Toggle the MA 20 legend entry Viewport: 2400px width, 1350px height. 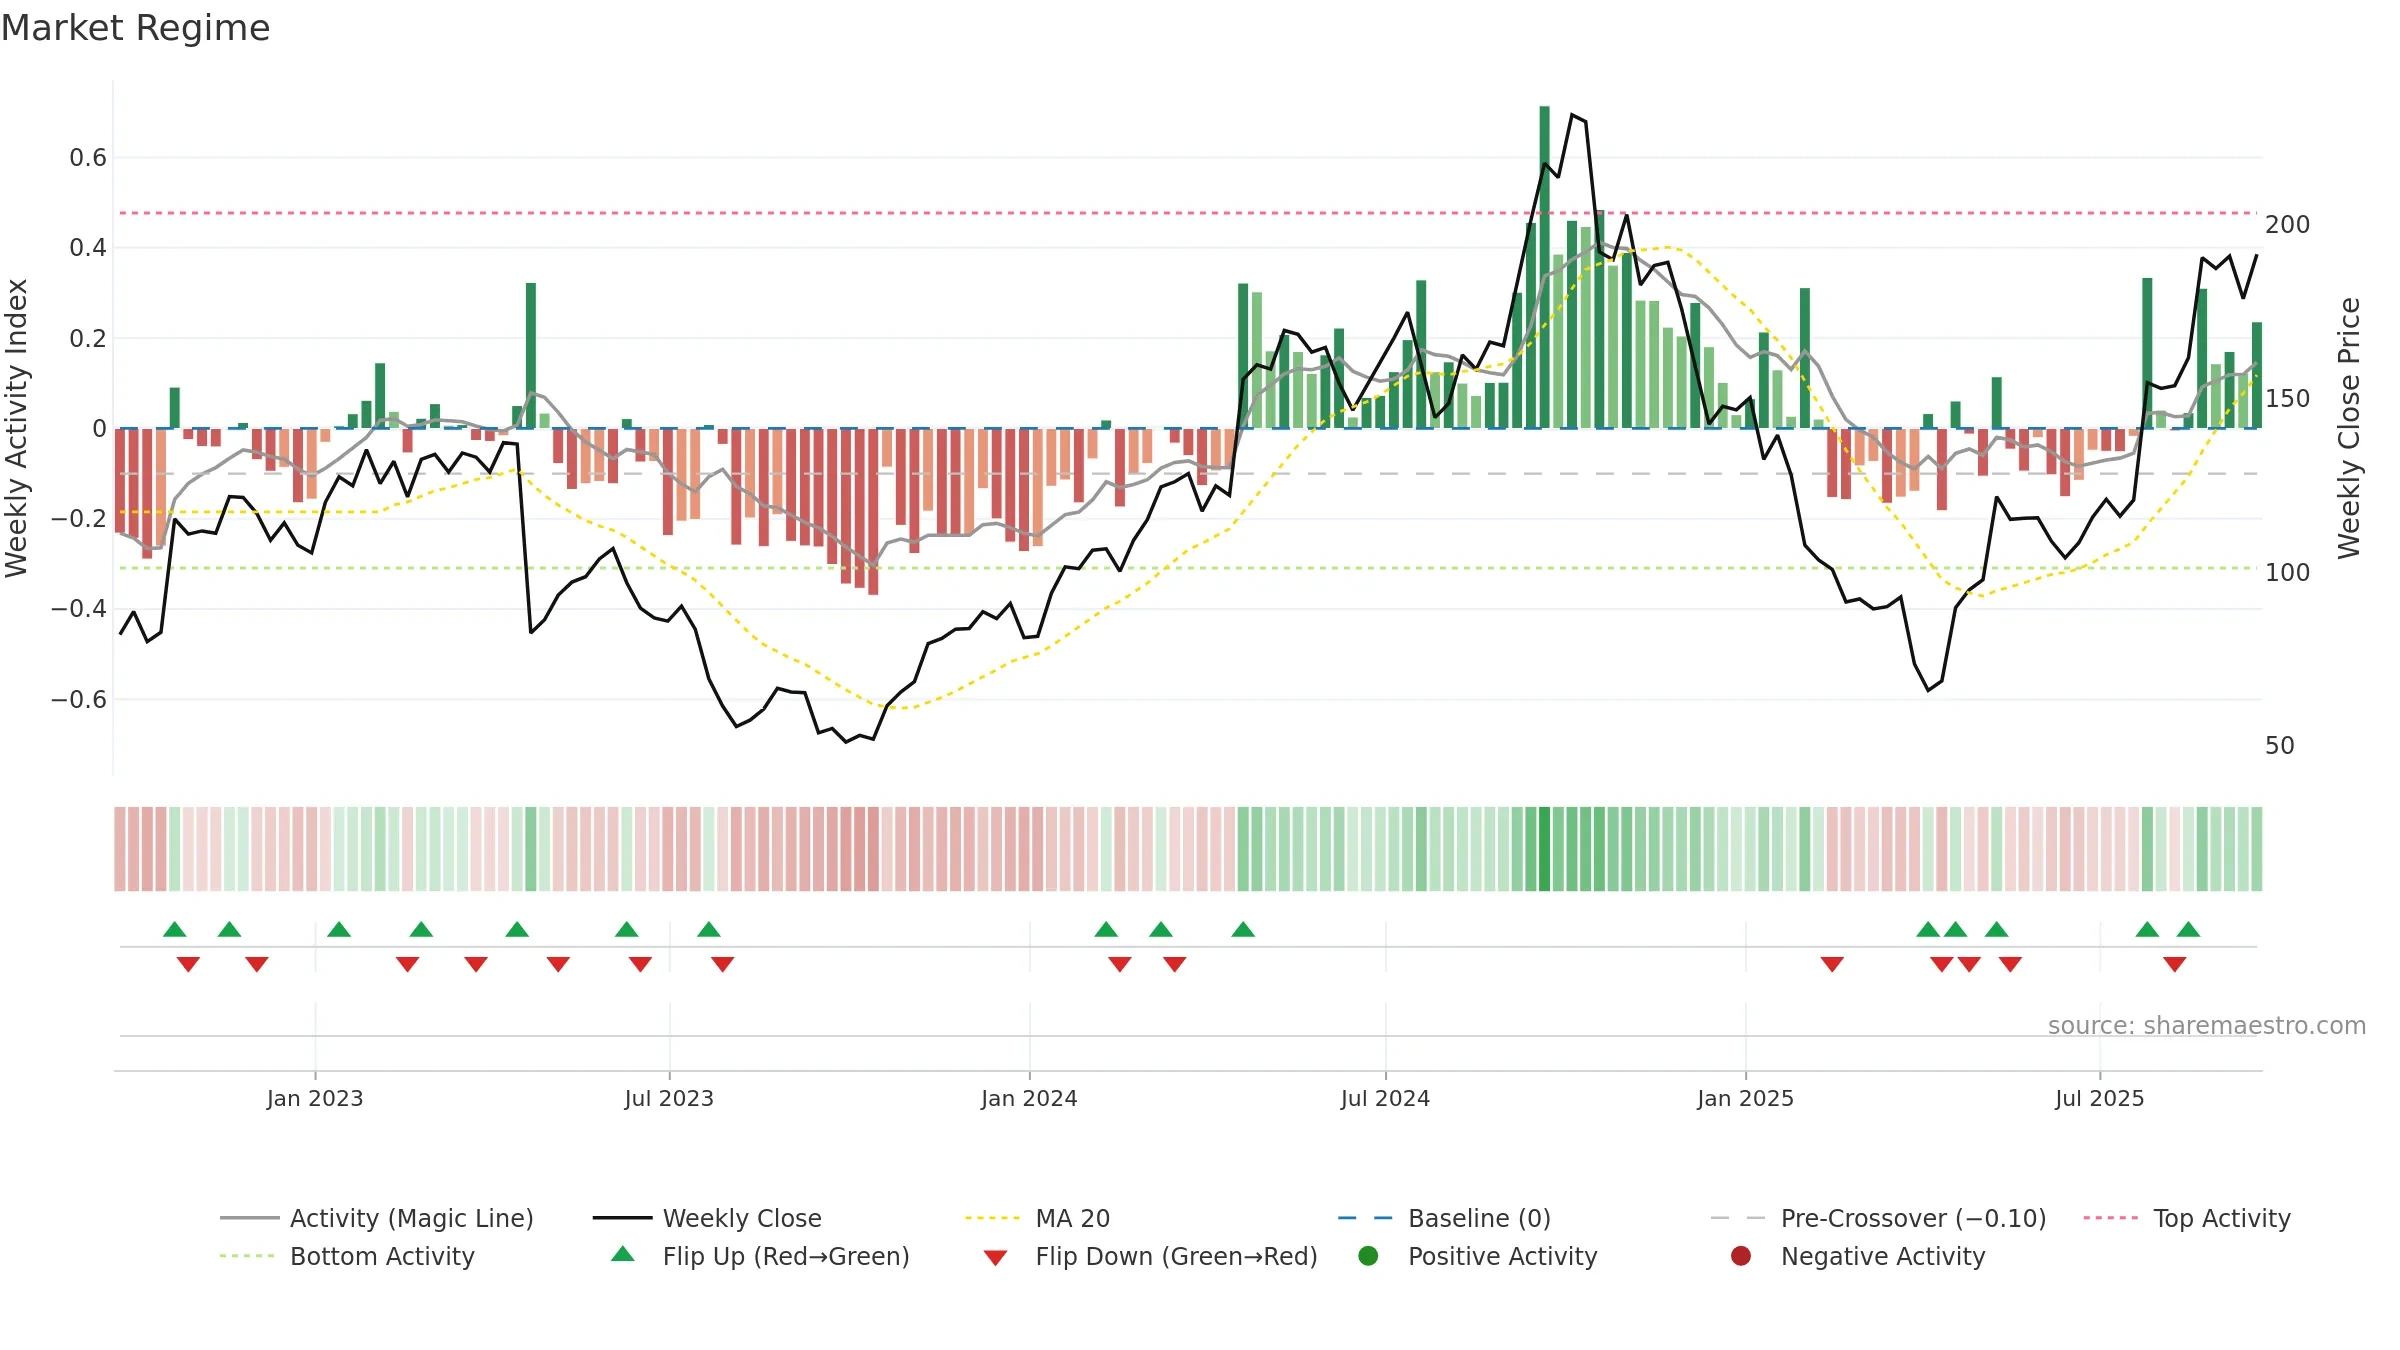(x=1037, y=1218)
